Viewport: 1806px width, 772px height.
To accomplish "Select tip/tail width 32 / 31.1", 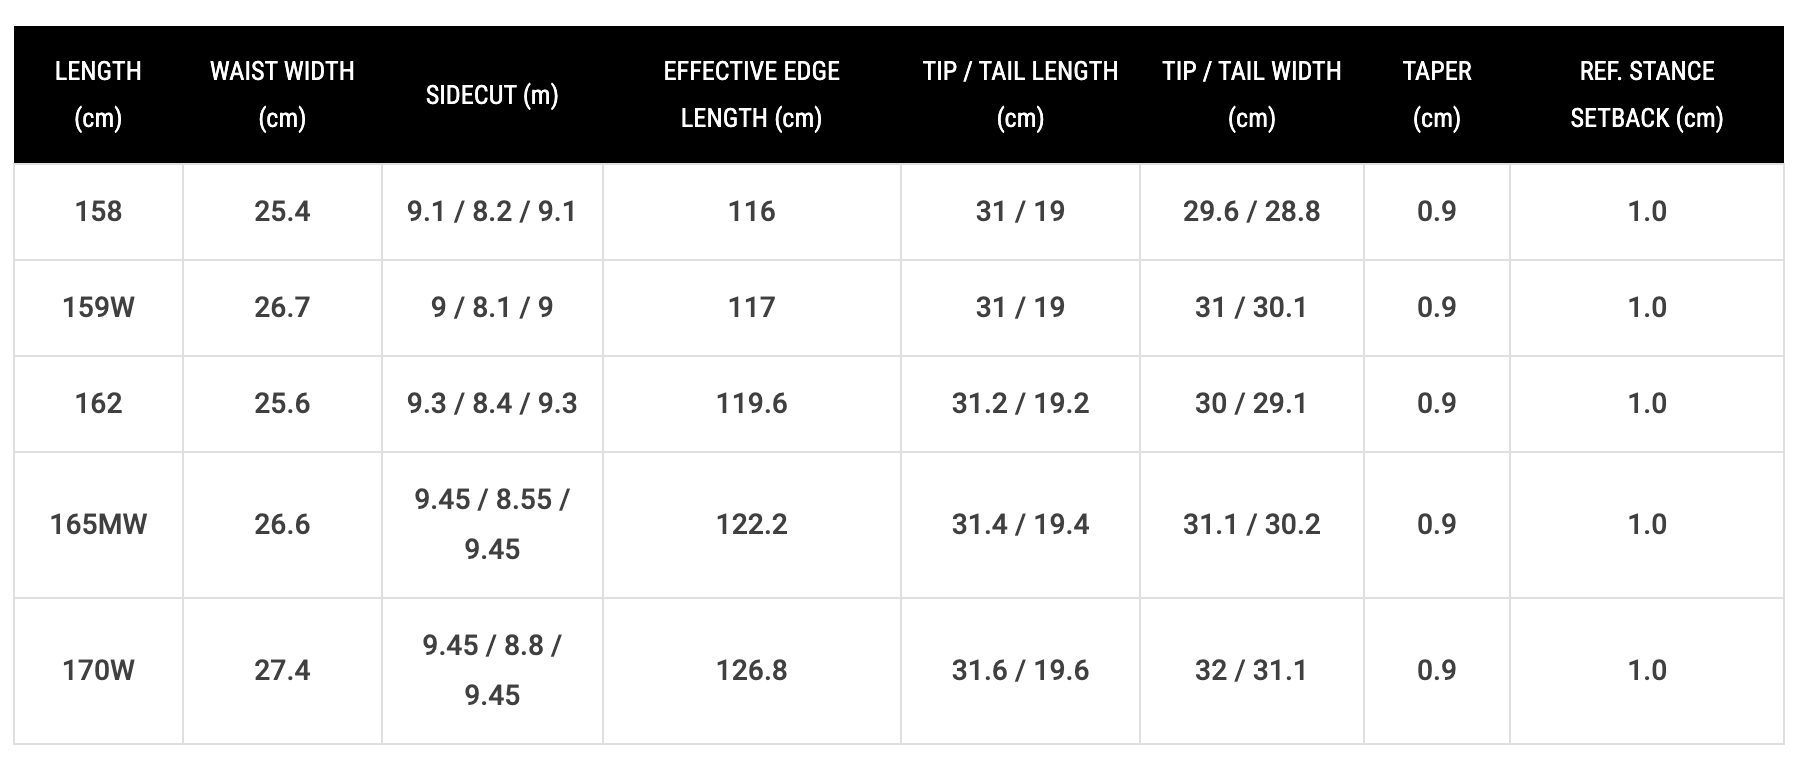I will (1251, 670).
